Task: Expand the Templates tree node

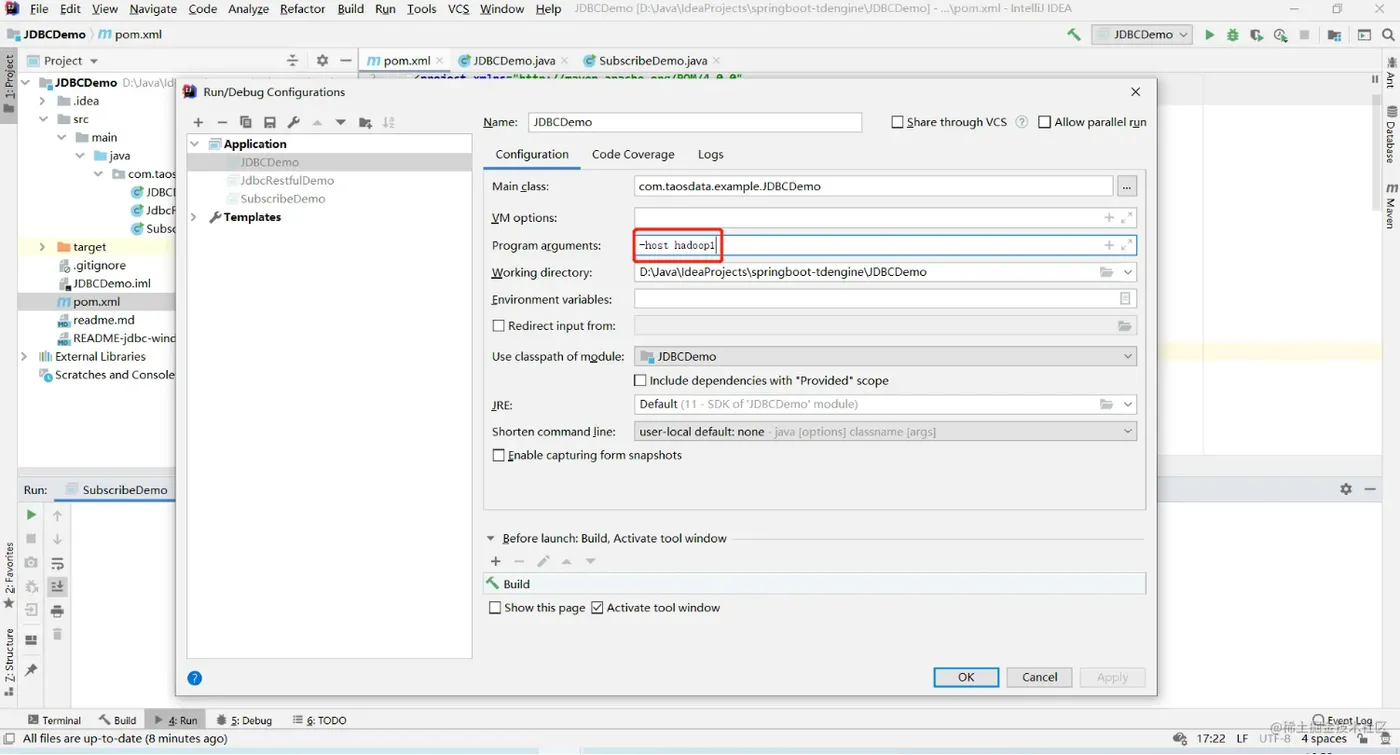Action: tap(195, 217)
